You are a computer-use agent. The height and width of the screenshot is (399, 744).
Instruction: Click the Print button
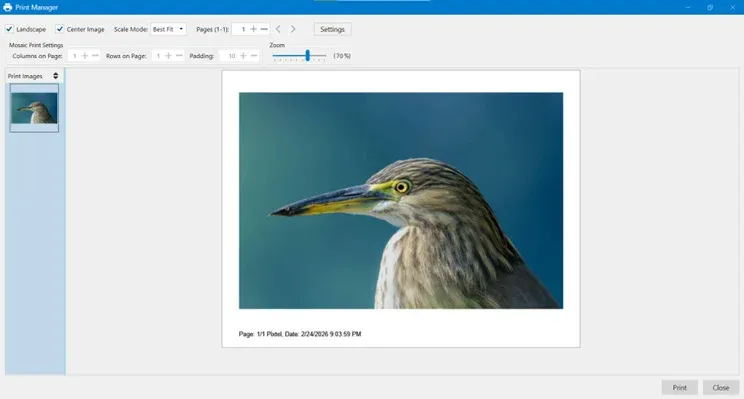(x=679, y=388)
